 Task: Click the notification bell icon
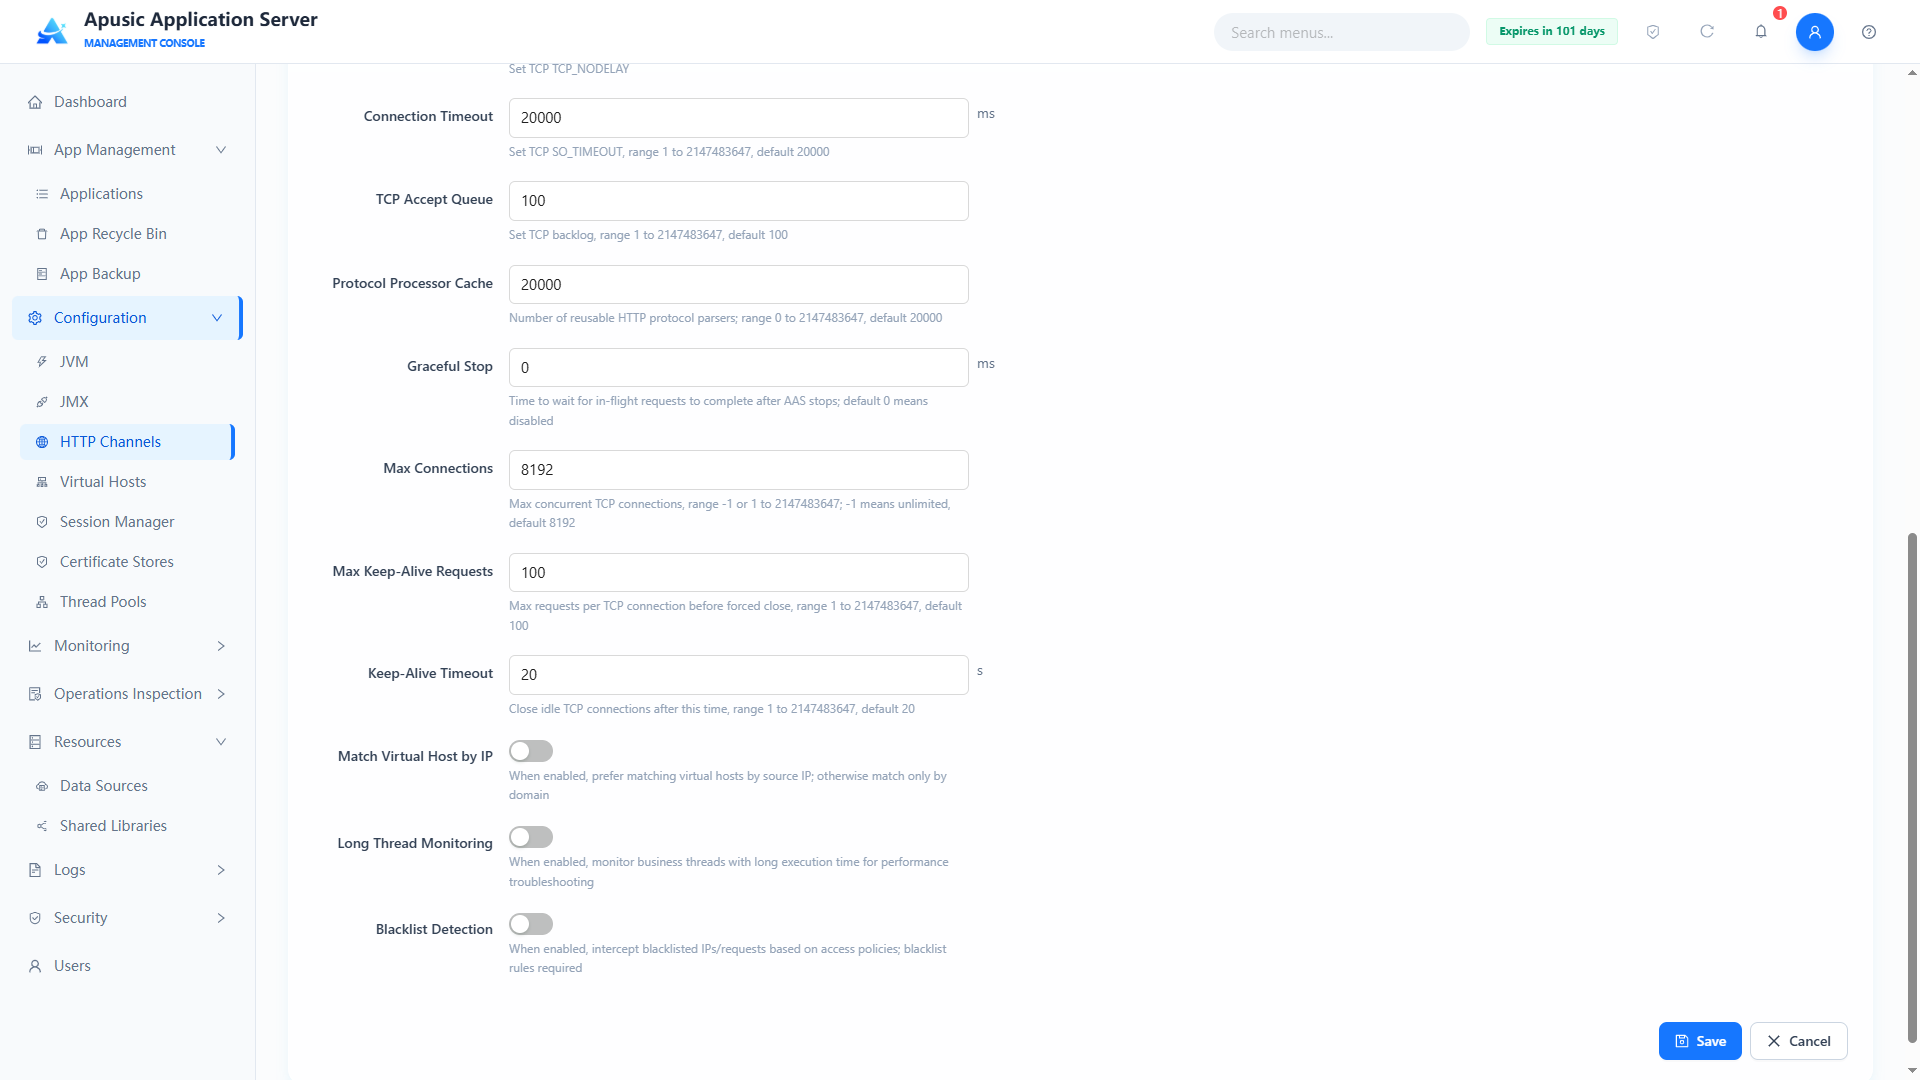click(1761, 32)
